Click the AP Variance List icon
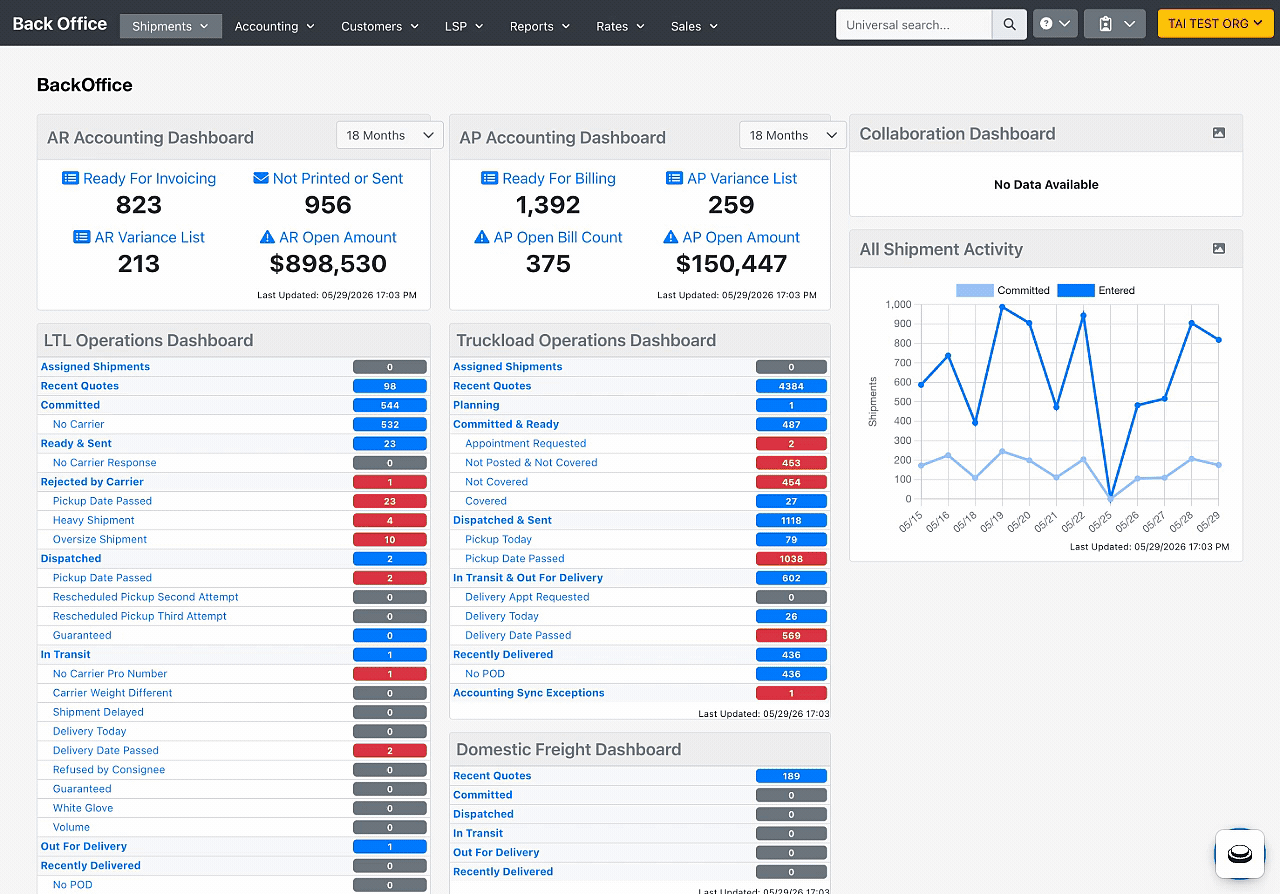 tap(674, 178)
